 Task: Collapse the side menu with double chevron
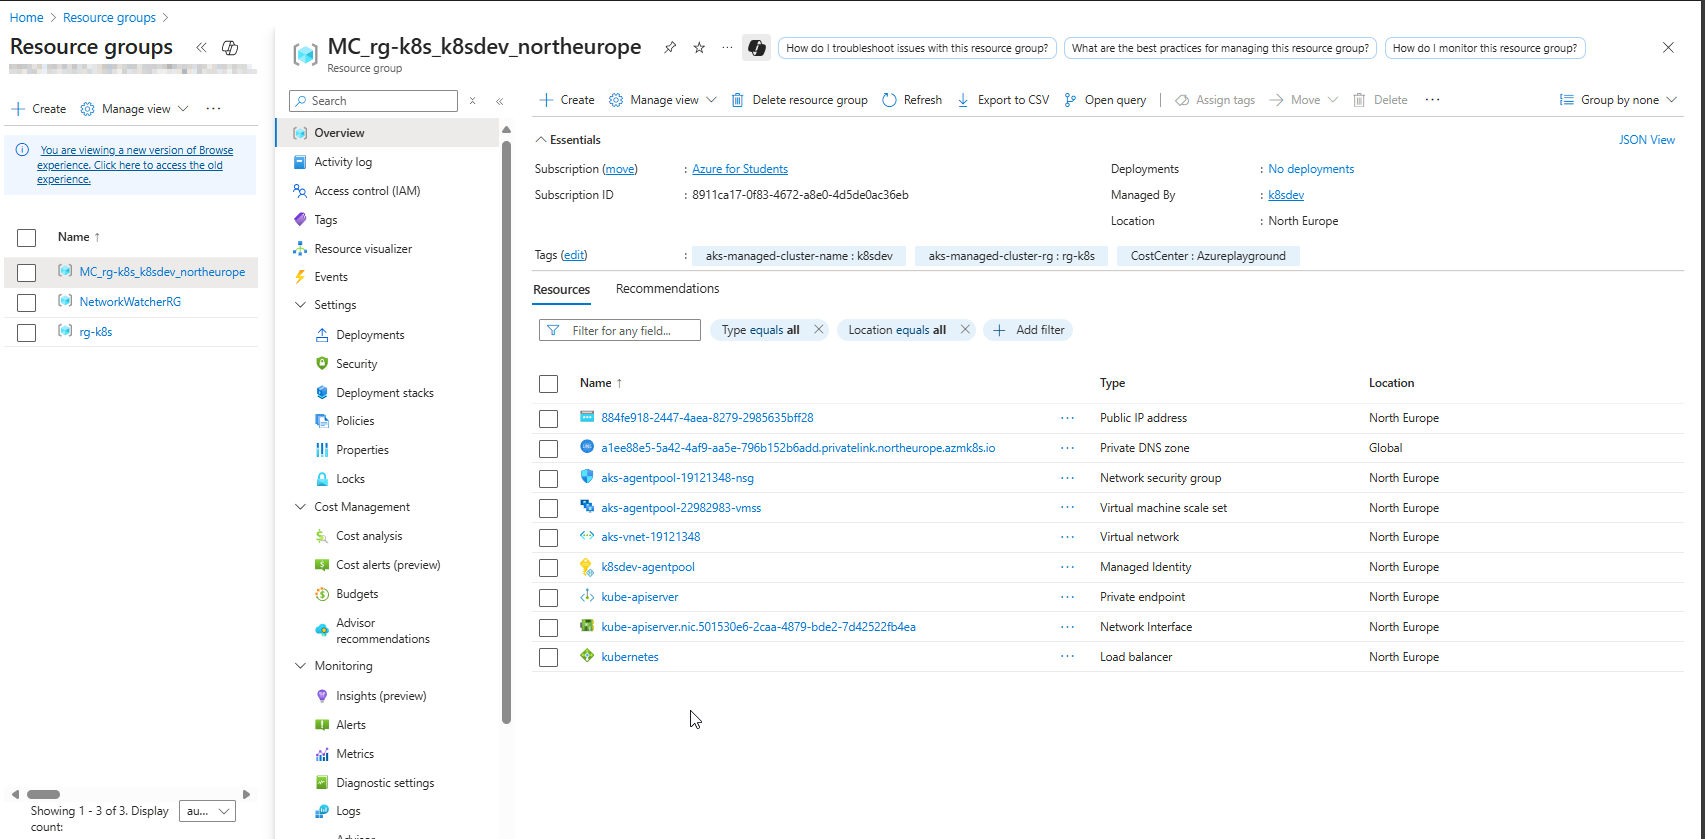[x=499, y=101]
